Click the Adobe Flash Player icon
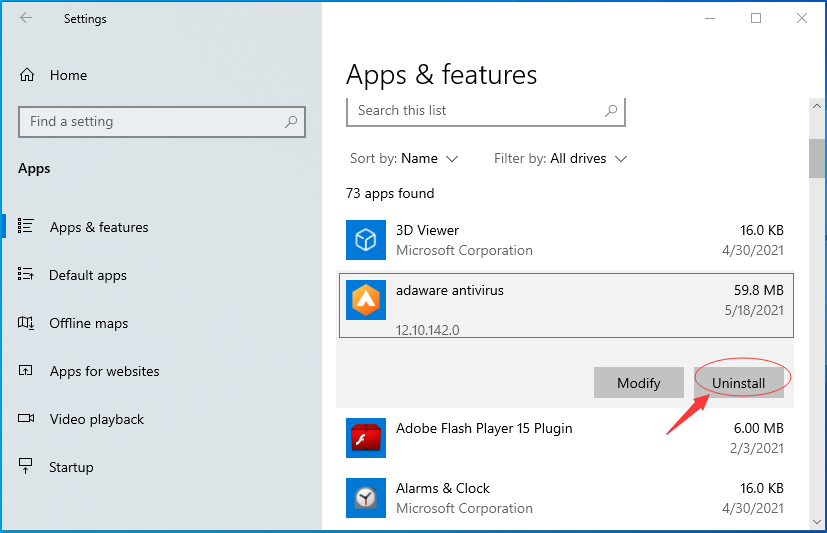This screenshot has width=827, height=533. 366,438
